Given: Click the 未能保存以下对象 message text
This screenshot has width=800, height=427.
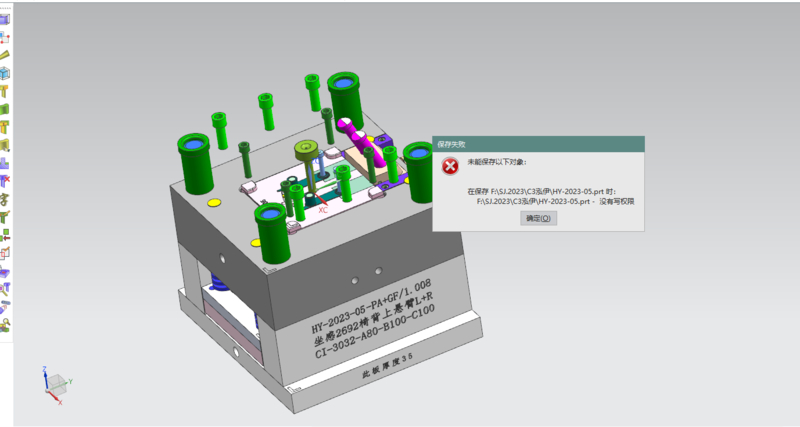Looking at the screenshot, I should coord(496,162).
